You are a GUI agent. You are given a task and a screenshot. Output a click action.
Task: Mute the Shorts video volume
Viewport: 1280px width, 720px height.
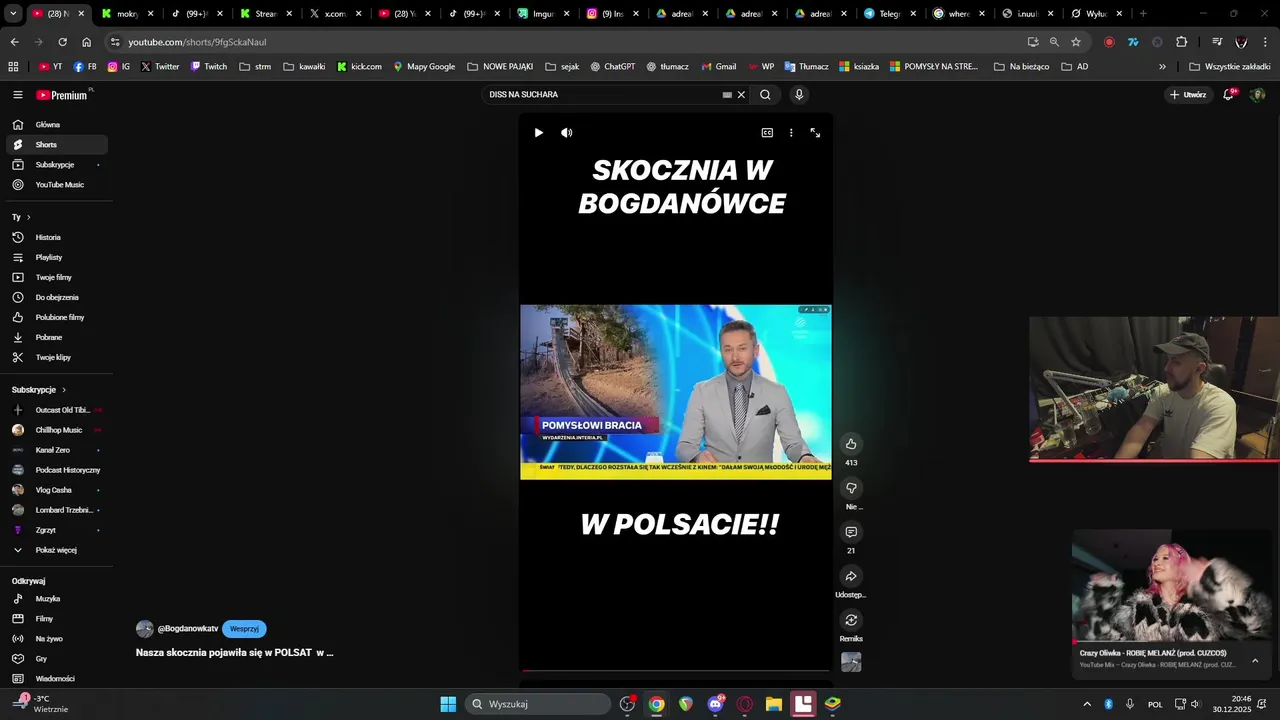click(567, 133)
